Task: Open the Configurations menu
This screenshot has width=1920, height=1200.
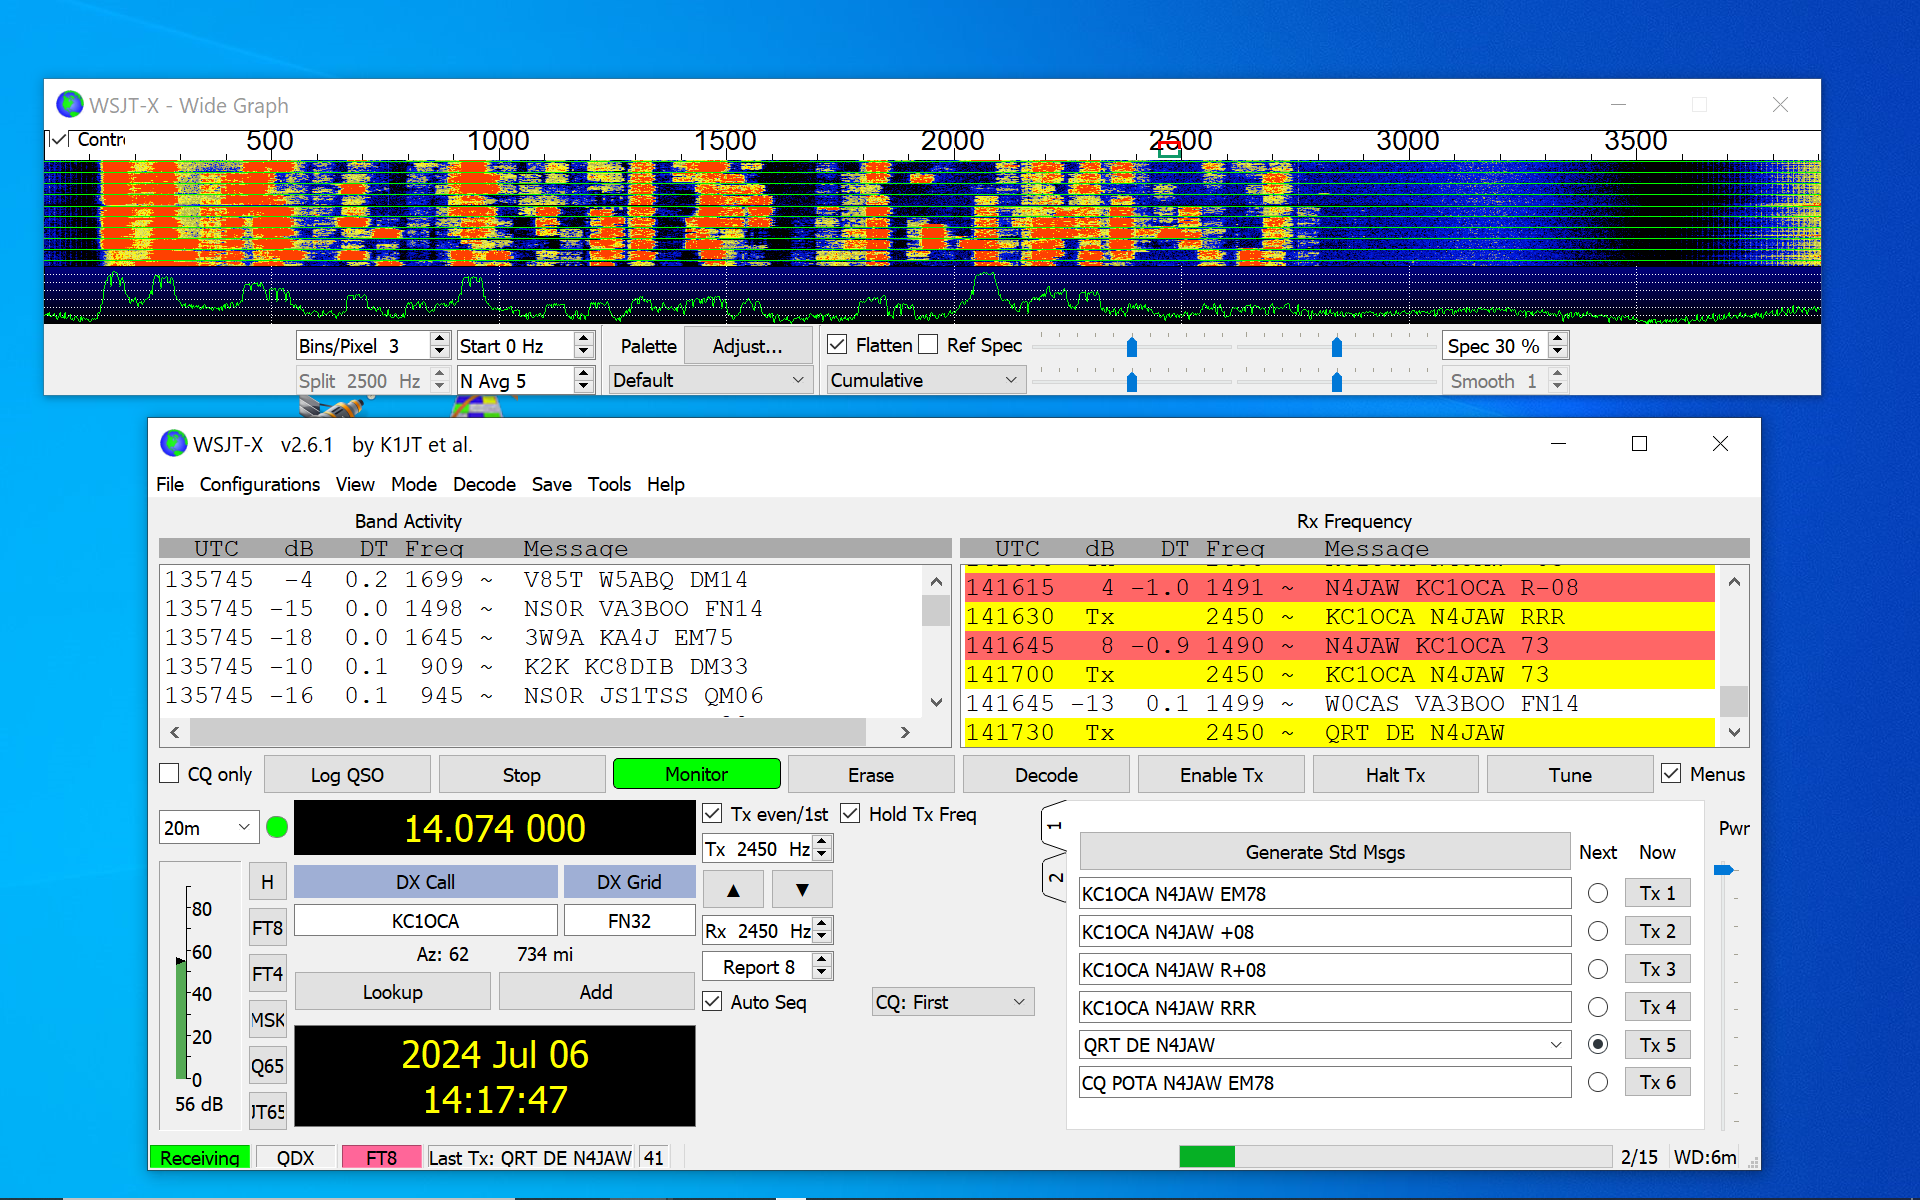Action: click(x=260, y=484)
